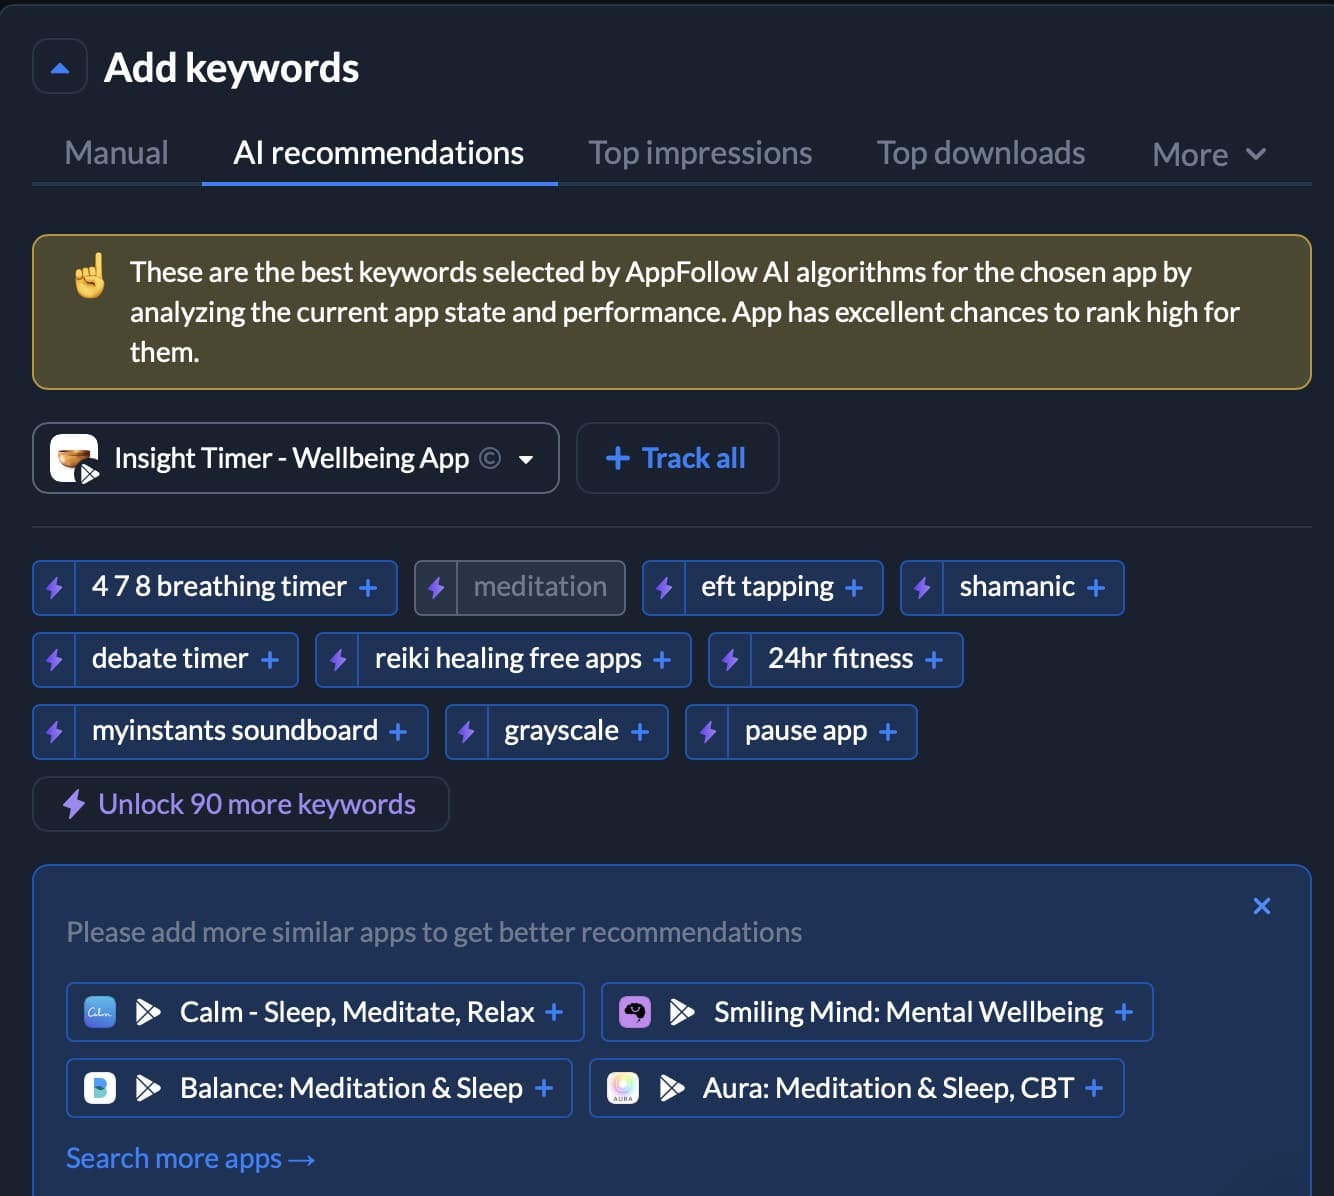The height and width of the screenshot is (1196, 1334).
Task: Click Google Play icon beside Aura
Action: 672,1088
